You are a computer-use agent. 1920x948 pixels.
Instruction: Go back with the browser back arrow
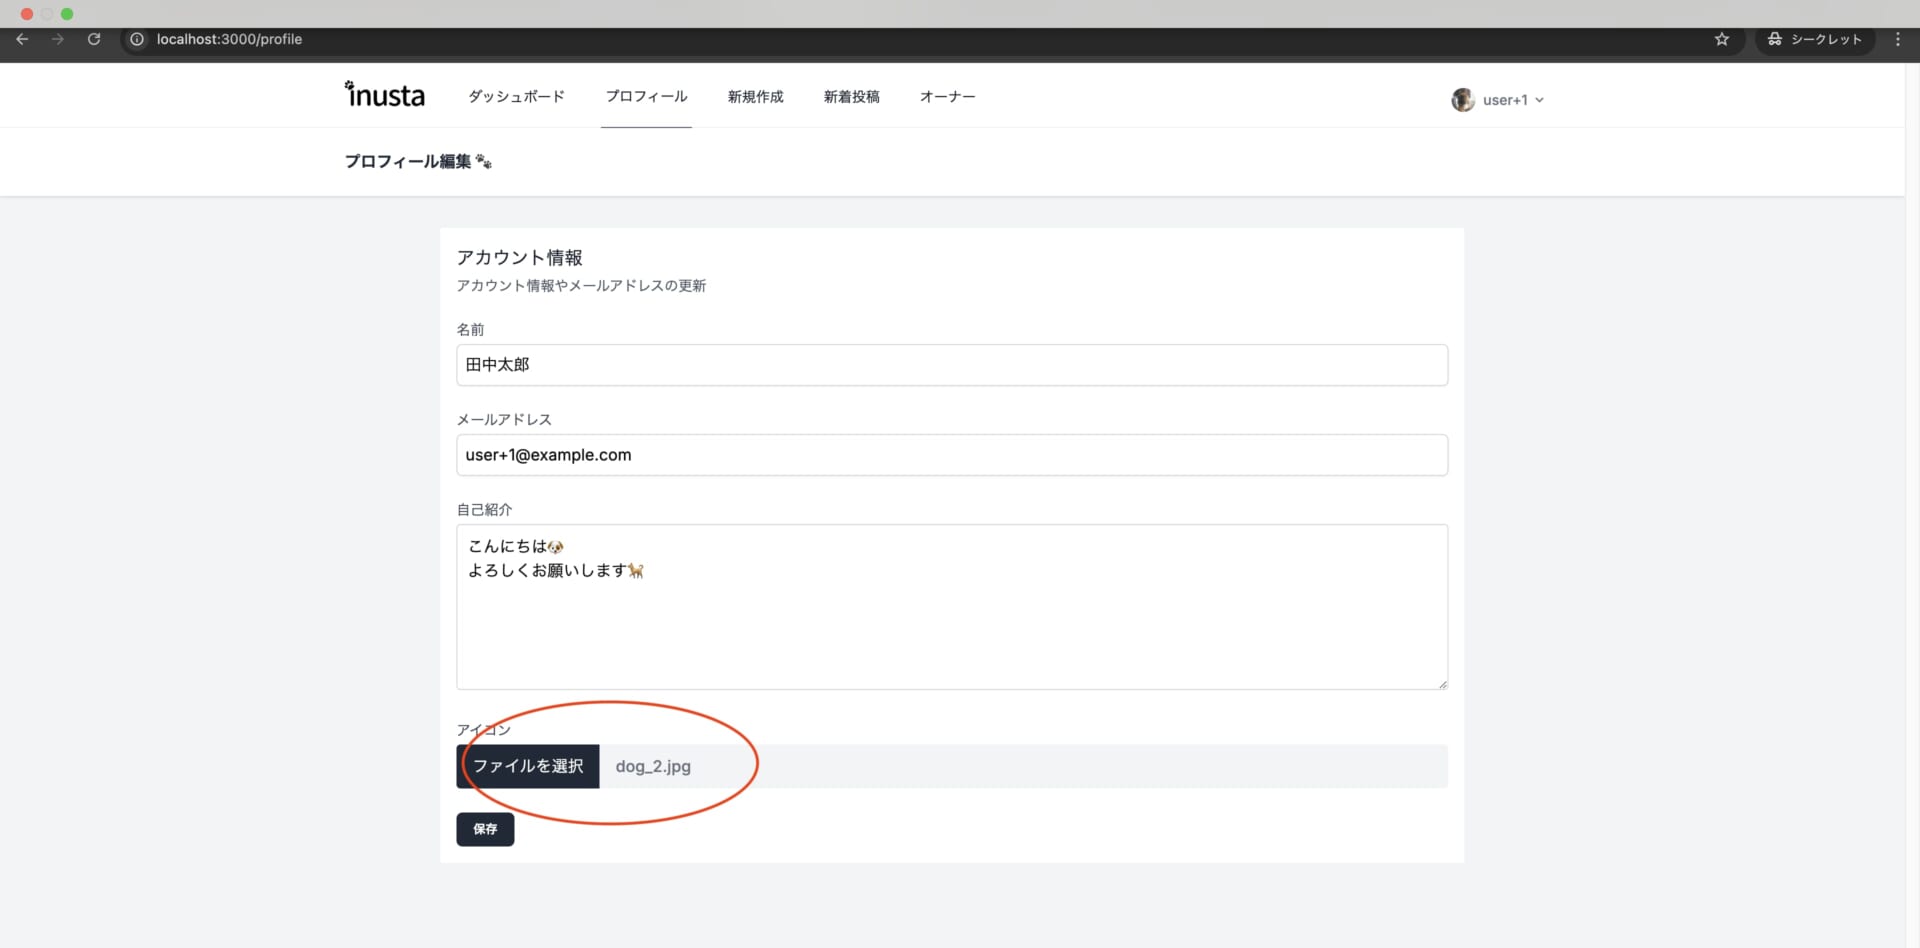22,39
